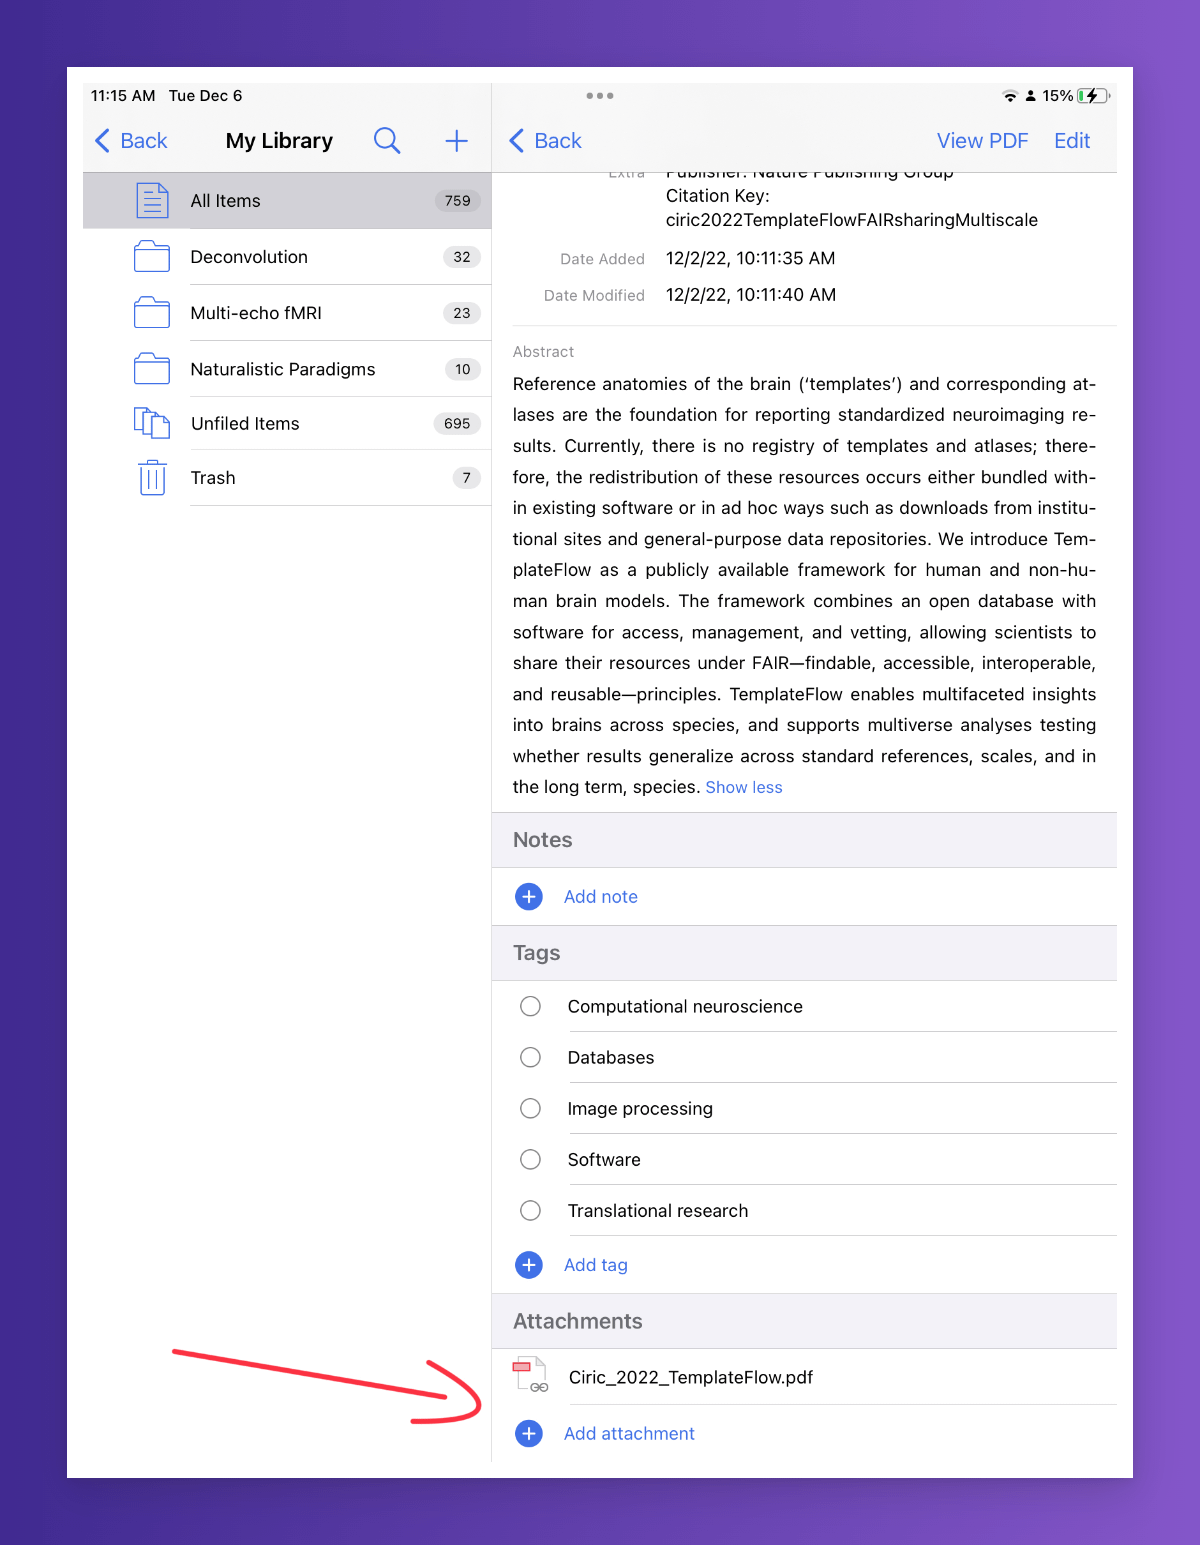
Task: Select the Software tag circle
Action: click(x=531, y=1159)
